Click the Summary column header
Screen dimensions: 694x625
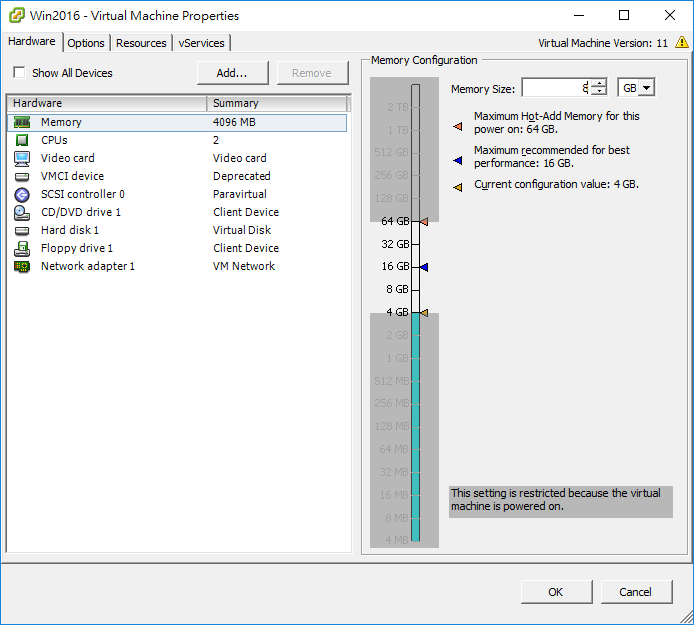click(277, 103)
